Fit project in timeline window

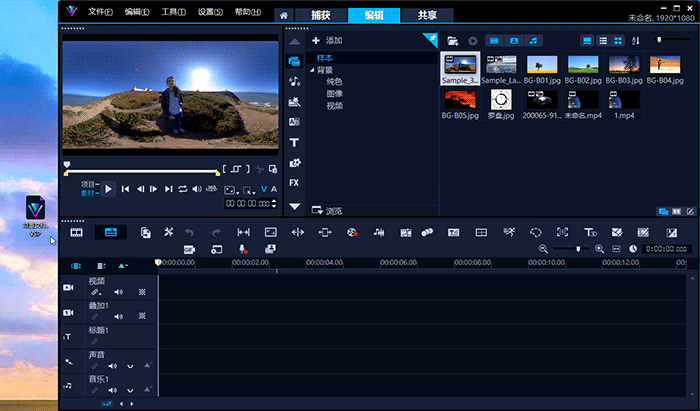click(x=617, y=249)
